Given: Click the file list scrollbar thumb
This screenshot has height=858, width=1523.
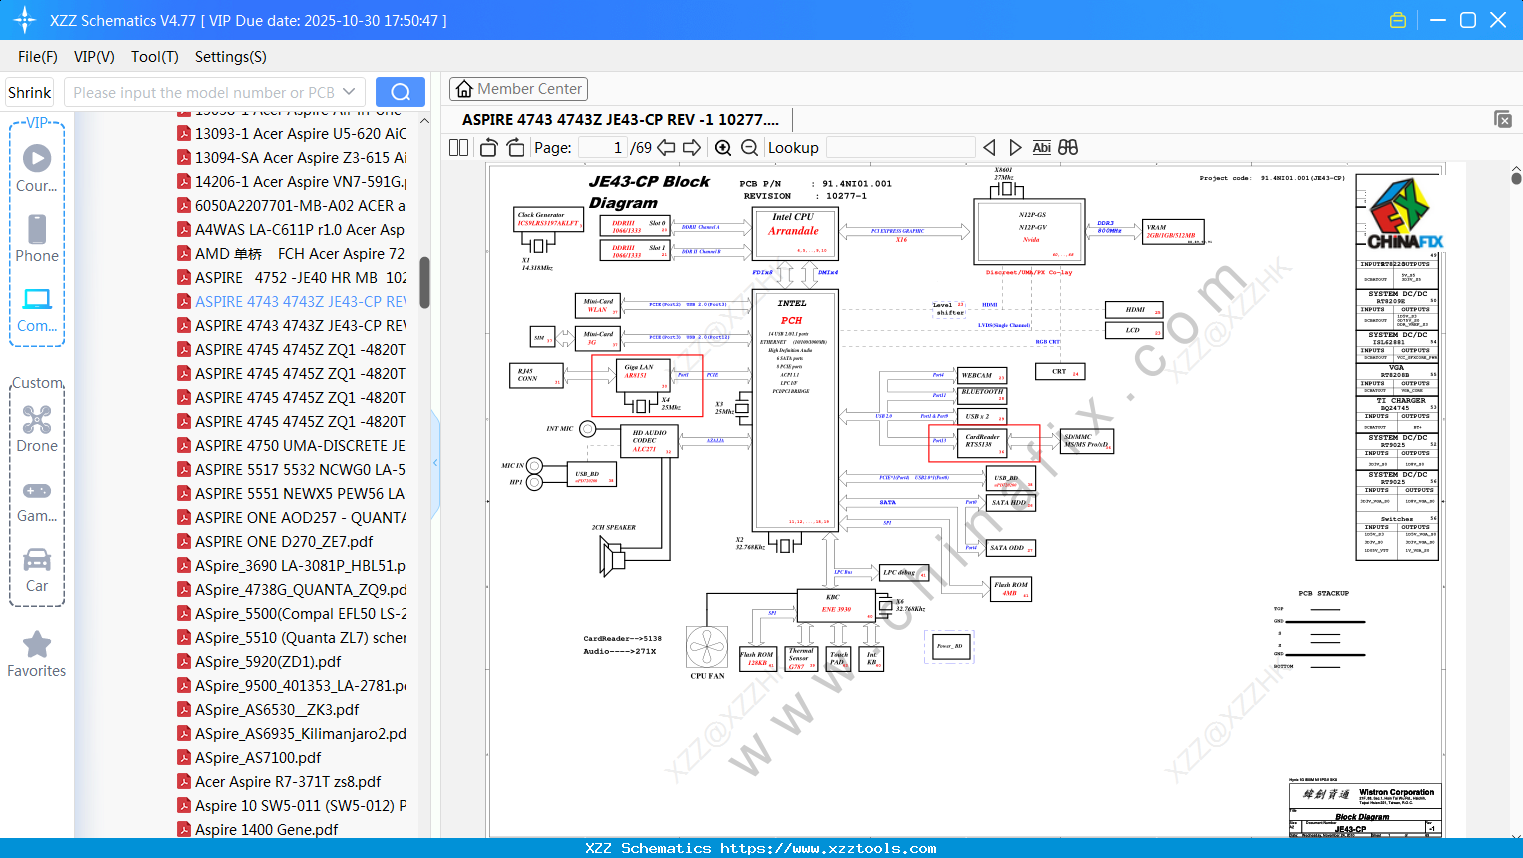Looking at the screenshot, I should pos(424,283).
